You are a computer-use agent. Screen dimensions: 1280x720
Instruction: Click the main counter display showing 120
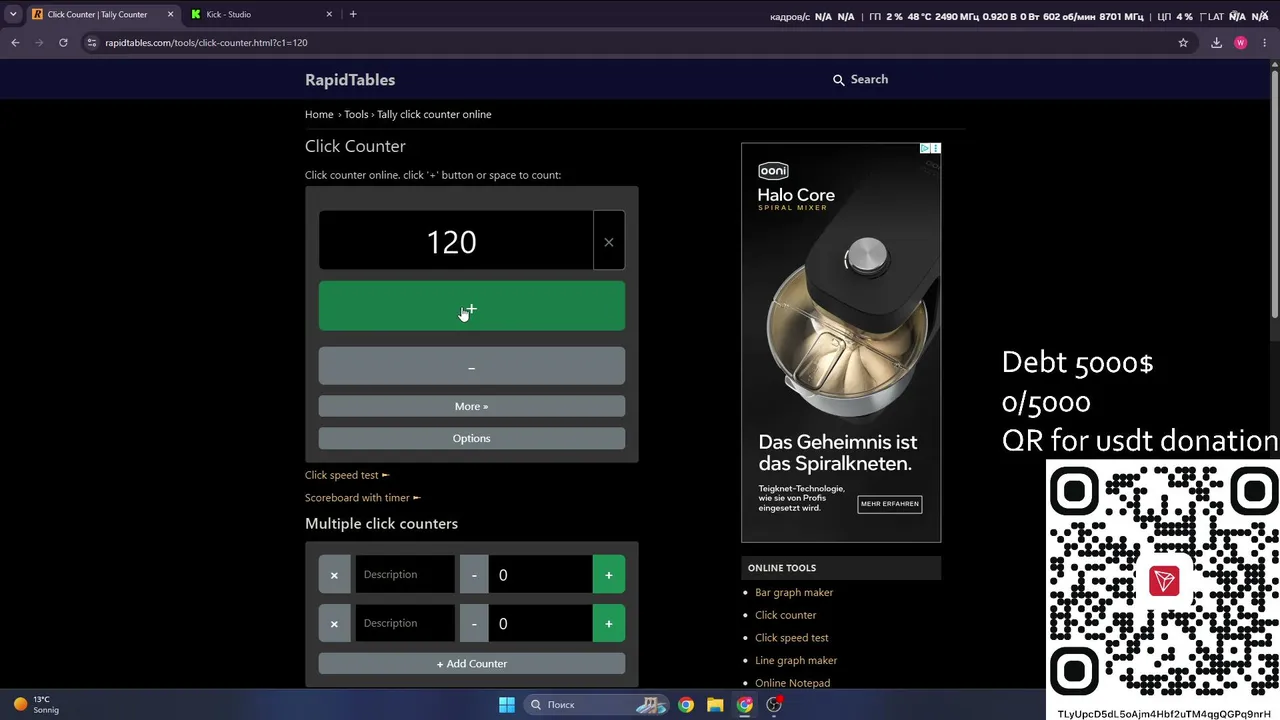click(x=456, y=241)
